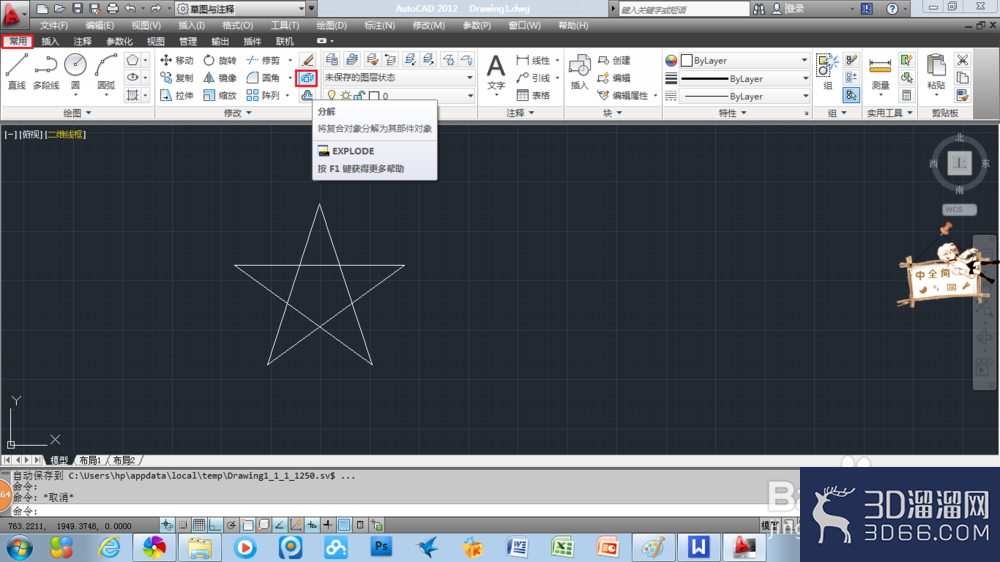Toggle ortho mode in the status bar
The image size is (1000, 562).
tap(215, 525)
